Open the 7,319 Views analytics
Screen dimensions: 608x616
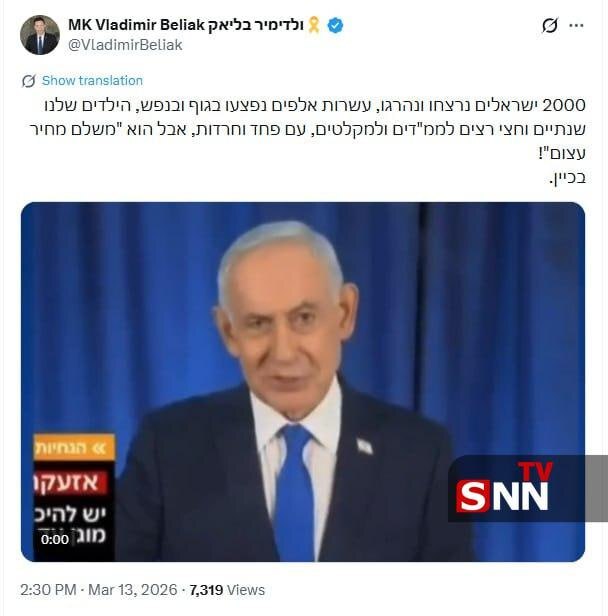tap(227, 590)
